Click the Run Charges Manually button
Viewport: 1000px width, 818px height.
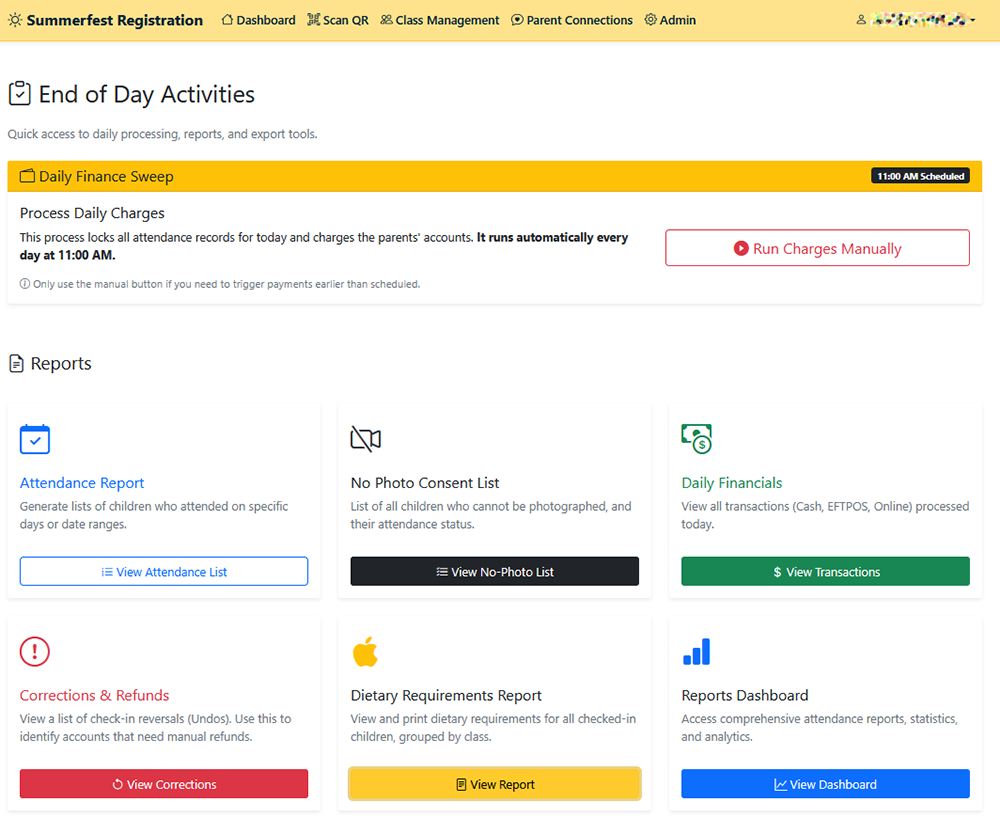pyautogui.click(x=817, y=248)
